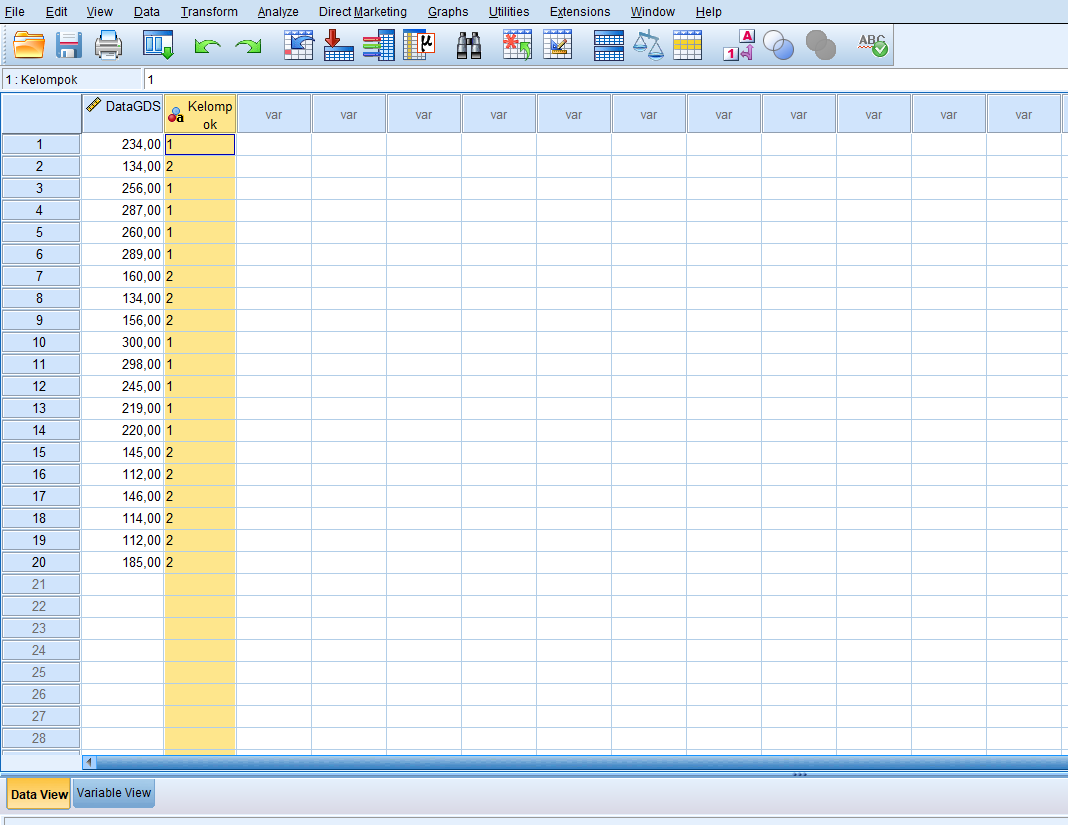Viewport: 1068px width, 825px height.
Task: Save this document floppy icon
Action: 69,46
